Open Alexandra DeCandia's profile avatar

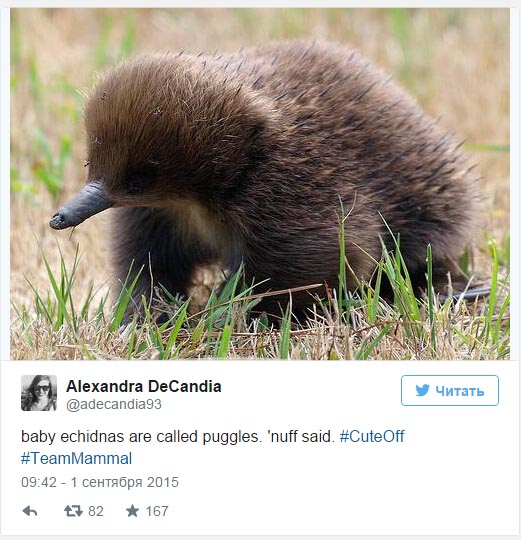click(x=39, y=393)
